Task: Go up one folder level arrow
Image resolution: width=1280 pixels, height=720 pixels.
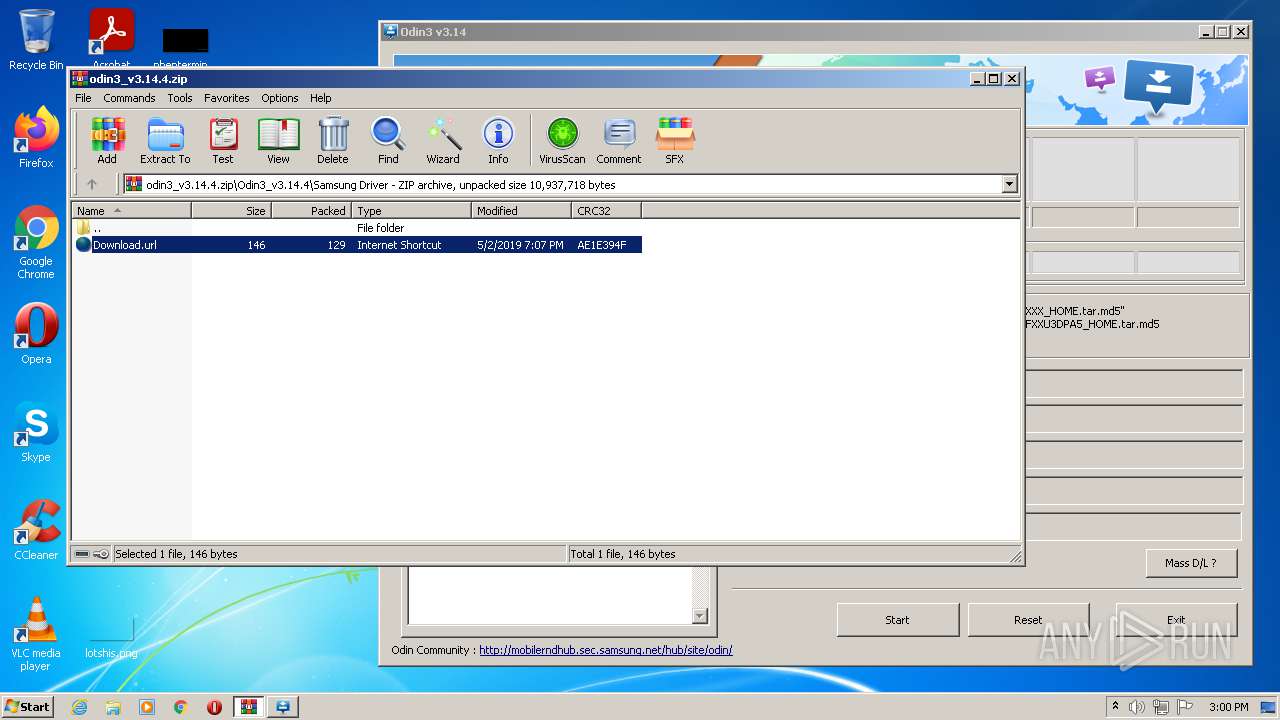Action: coord(92,184)
